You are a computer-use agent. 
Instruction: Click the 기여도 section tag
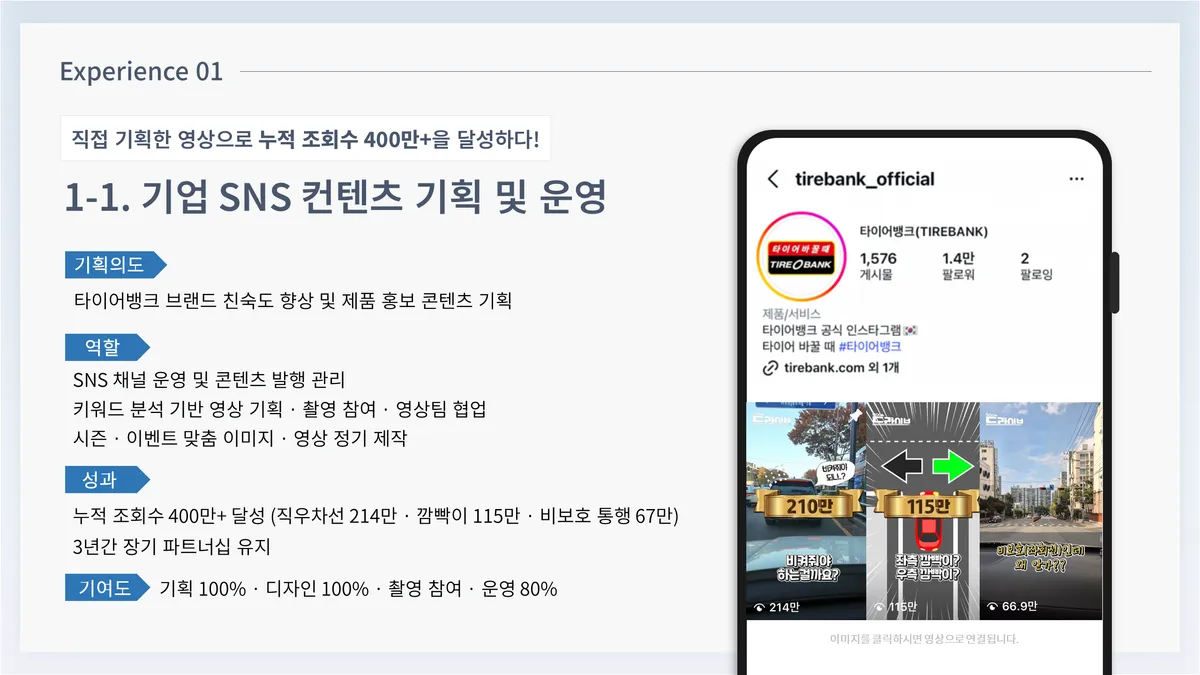pos(107,588)
